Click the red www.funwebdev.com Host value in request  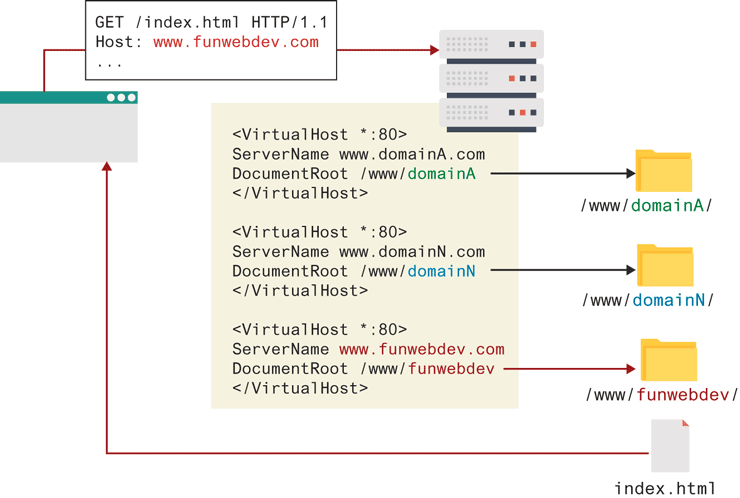(235, 42)
